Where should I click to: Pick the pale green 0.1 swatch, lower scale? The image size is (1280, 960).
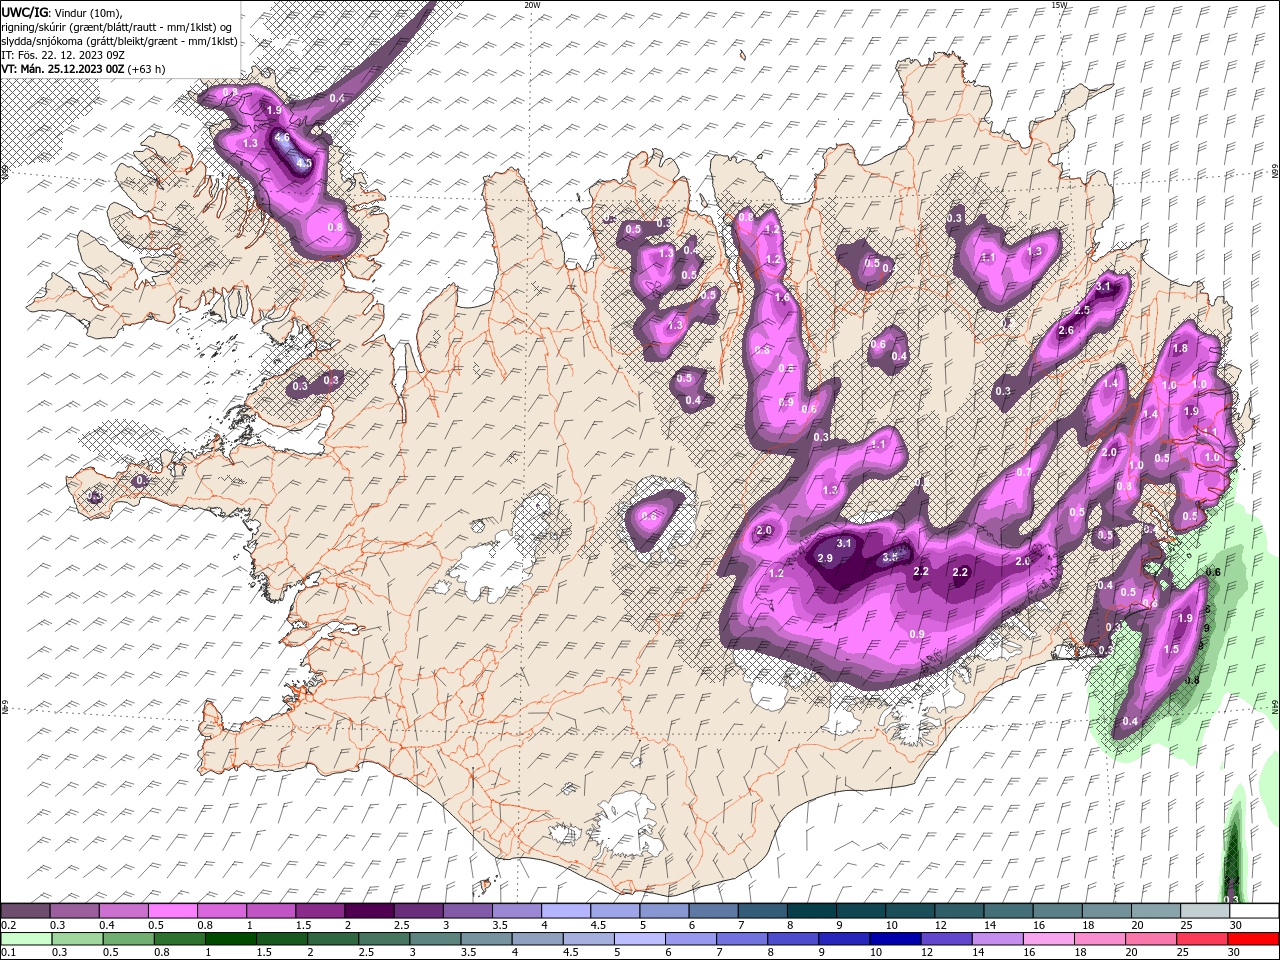[x=25, y=939]
